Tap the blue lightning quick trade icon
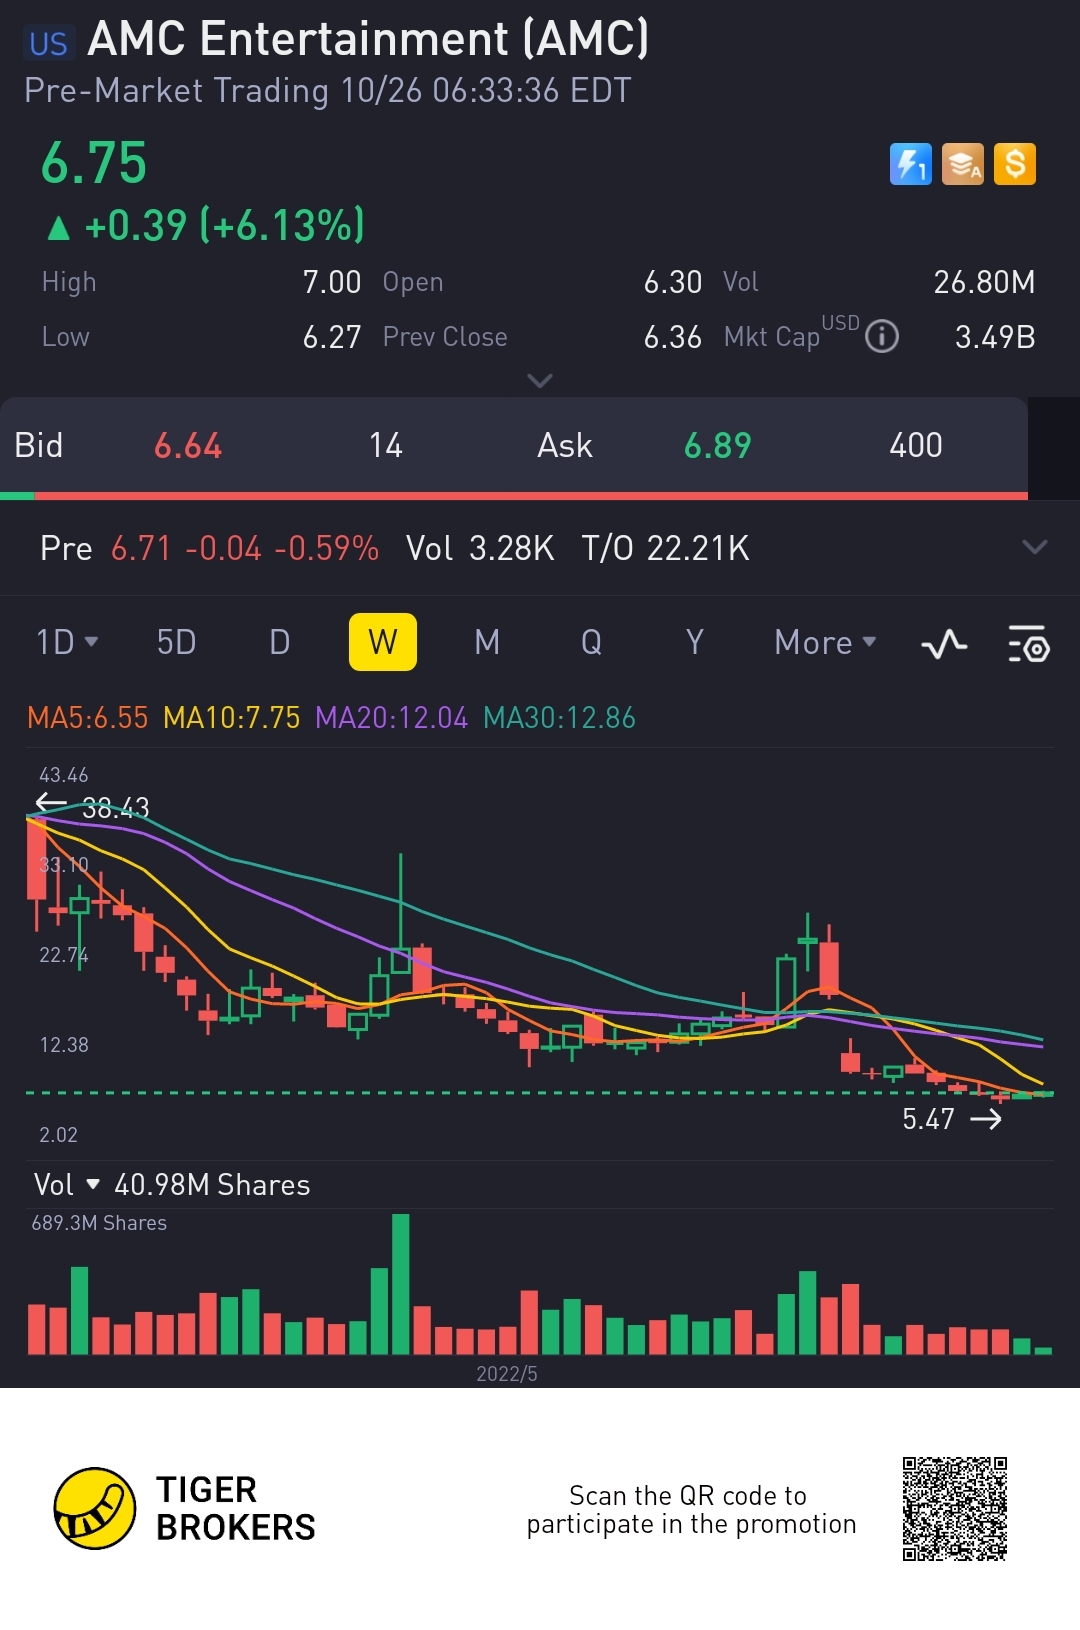The image size is (1080, 1630). click(910, 164)
